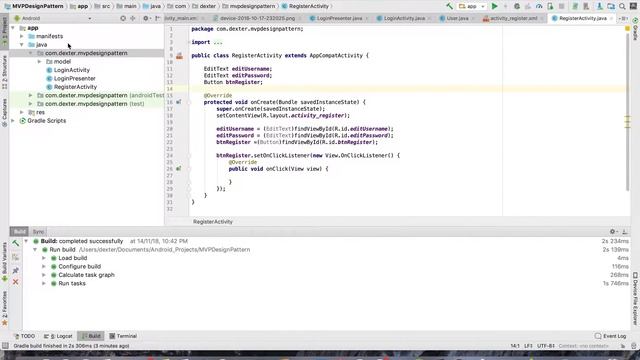
Task: Open the Event Log
Action: [611, 336]
